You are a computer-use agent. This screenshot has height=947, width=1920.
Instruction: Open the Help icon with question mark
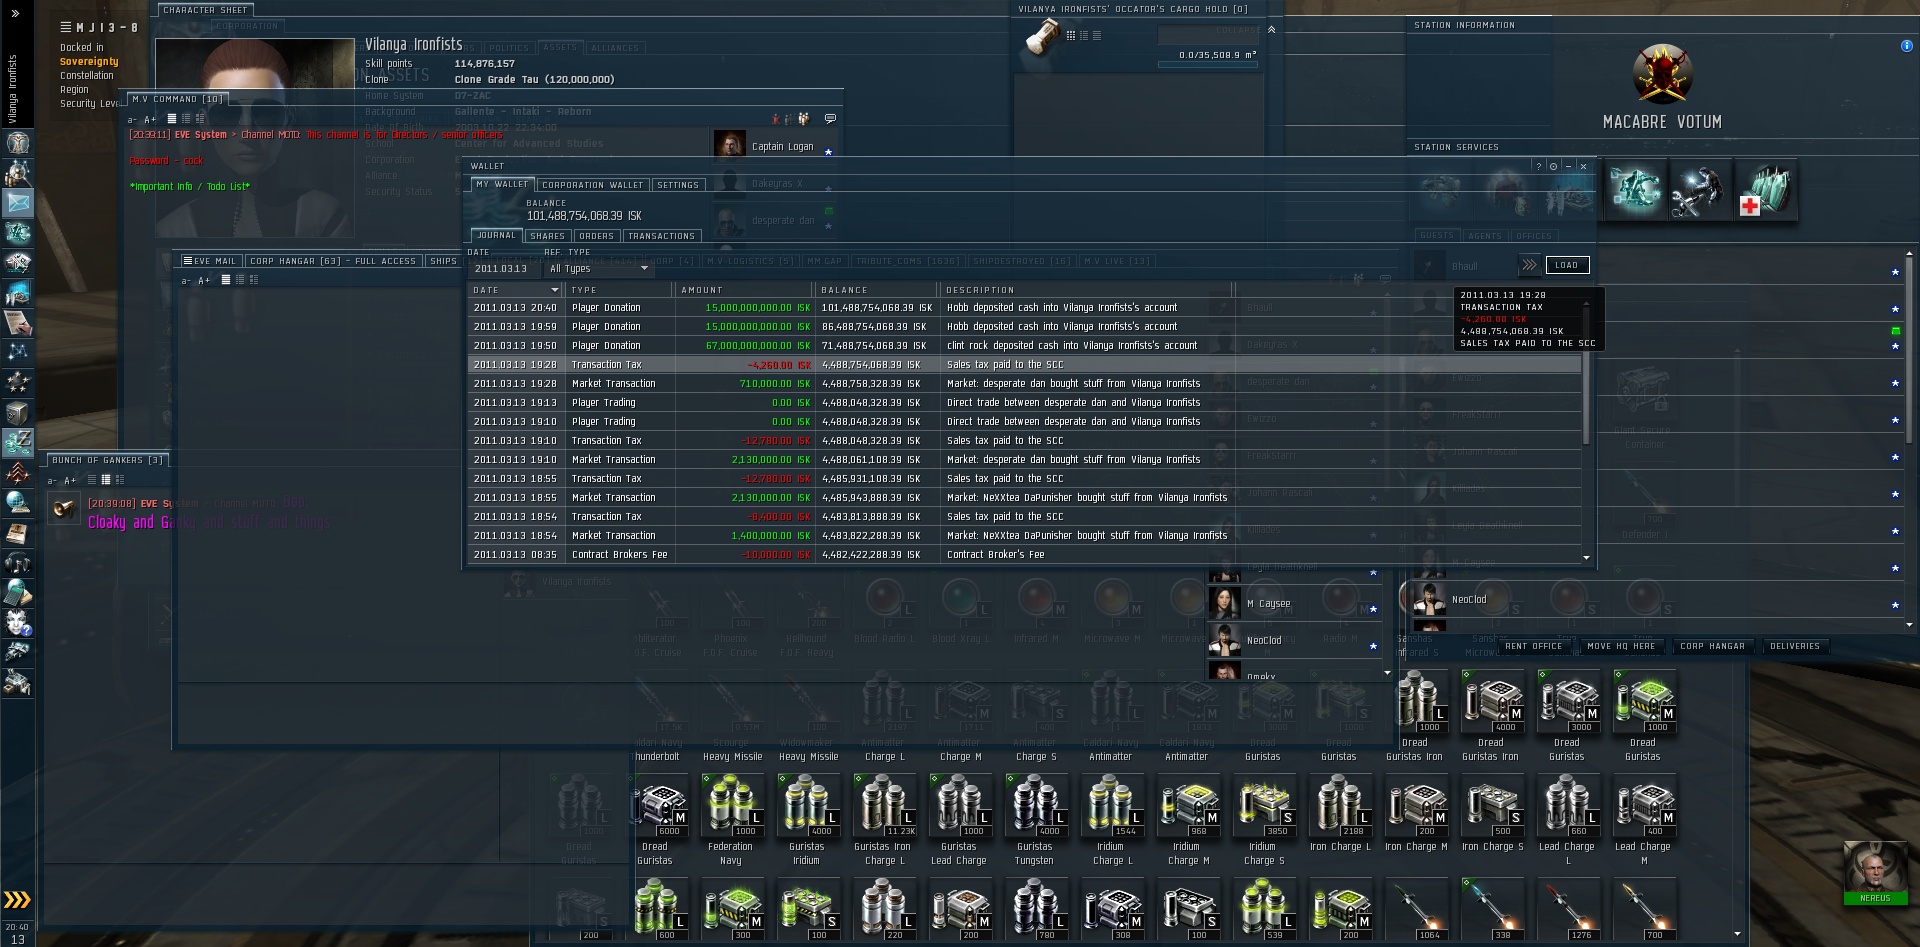(17, 623)
